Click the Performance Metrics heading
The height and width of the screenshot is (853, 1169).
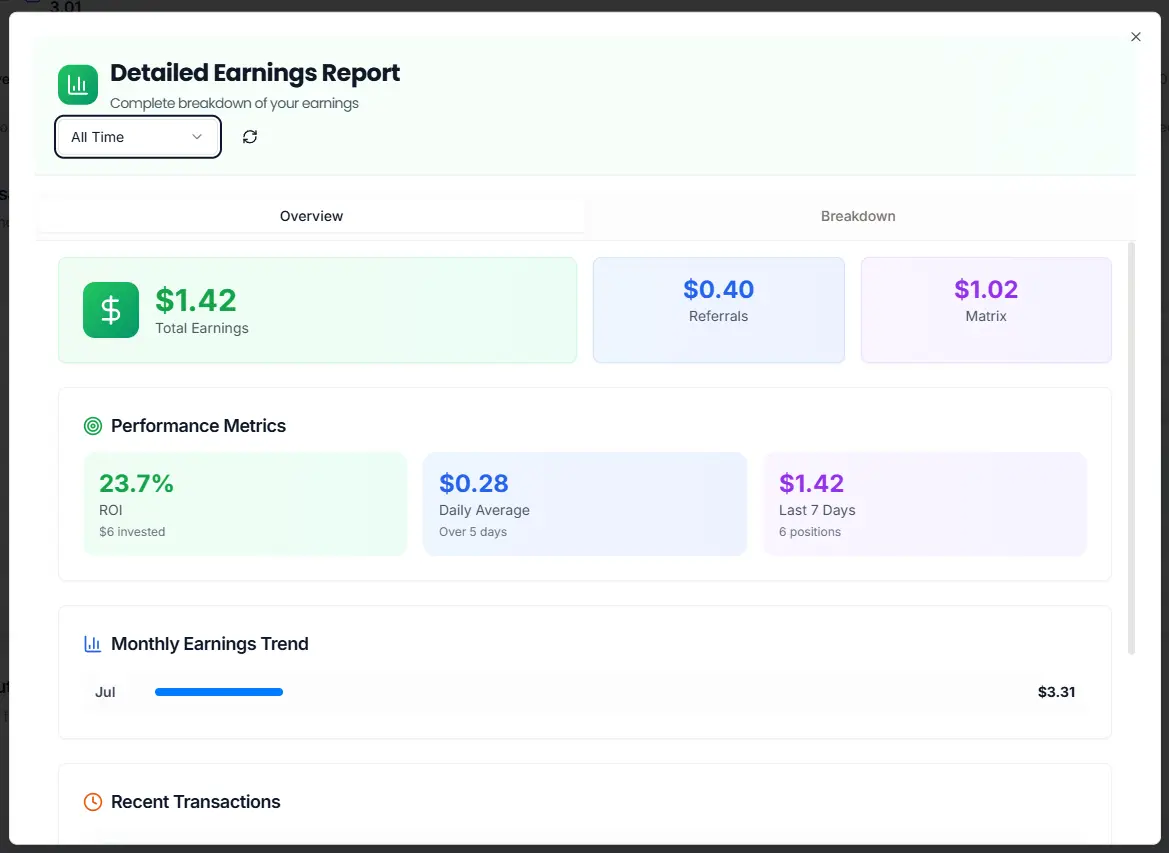[198, 426]
